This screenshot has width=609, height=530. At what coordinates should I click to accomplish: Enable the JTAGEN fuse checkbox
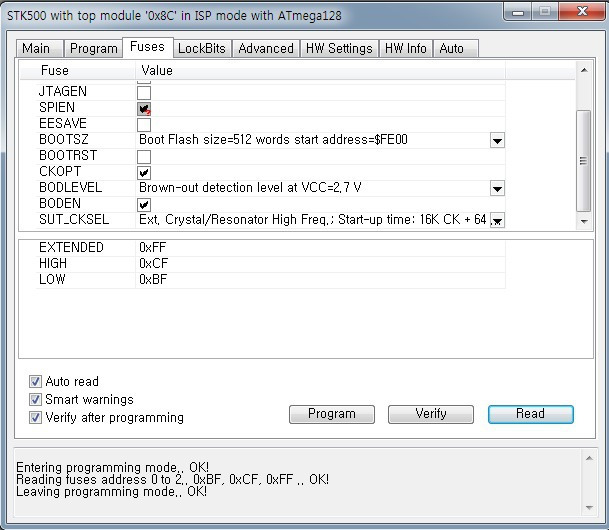[x=144, y=93]
